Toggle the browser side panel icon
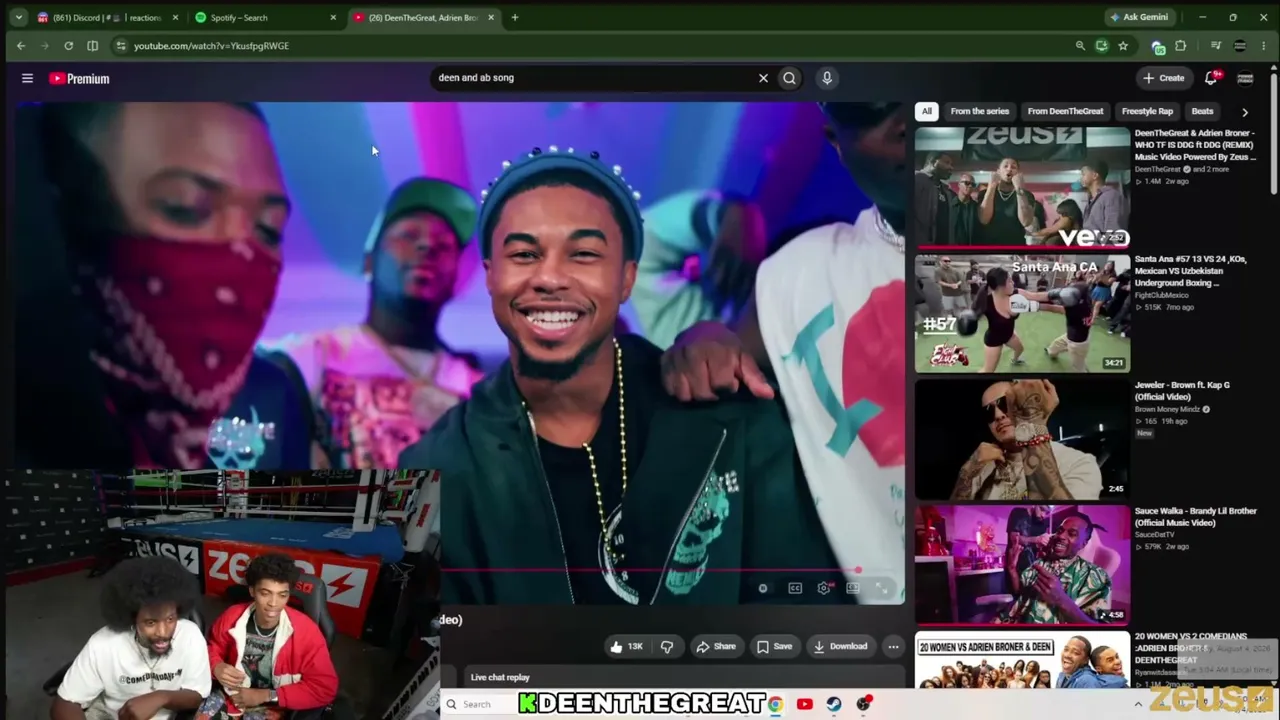This screenshot has height=720, width=1280. click(x=92, y=46)
